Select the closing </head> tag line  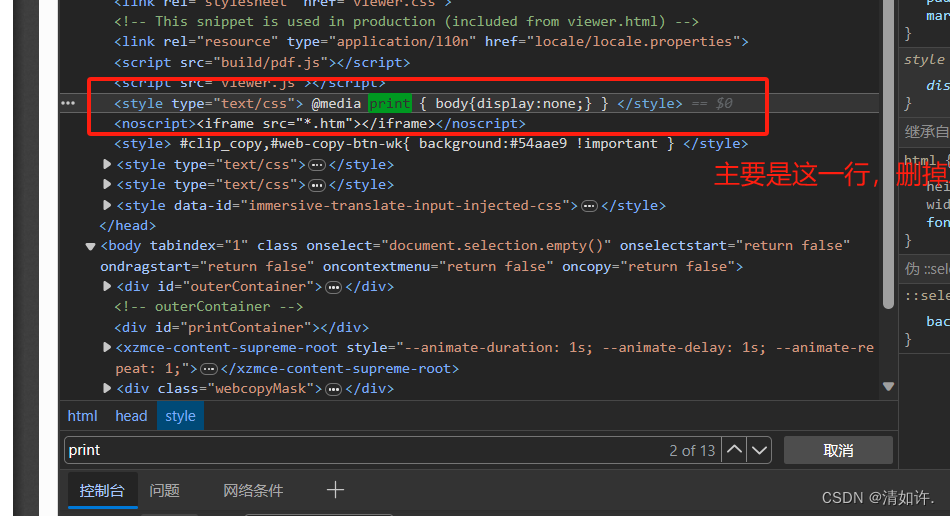coord(128,225)
